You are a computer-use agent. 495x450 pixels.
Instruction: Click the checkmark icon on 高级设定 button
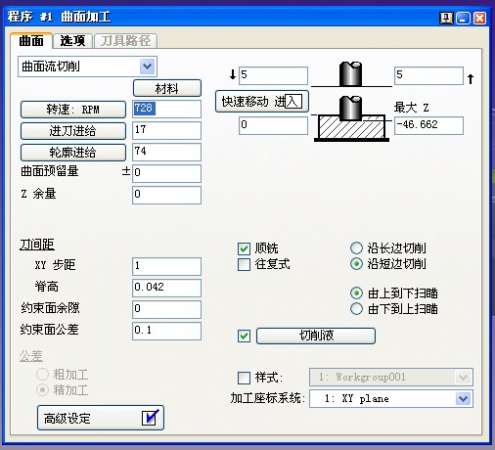pyautogui.click(x=150, y=417)
